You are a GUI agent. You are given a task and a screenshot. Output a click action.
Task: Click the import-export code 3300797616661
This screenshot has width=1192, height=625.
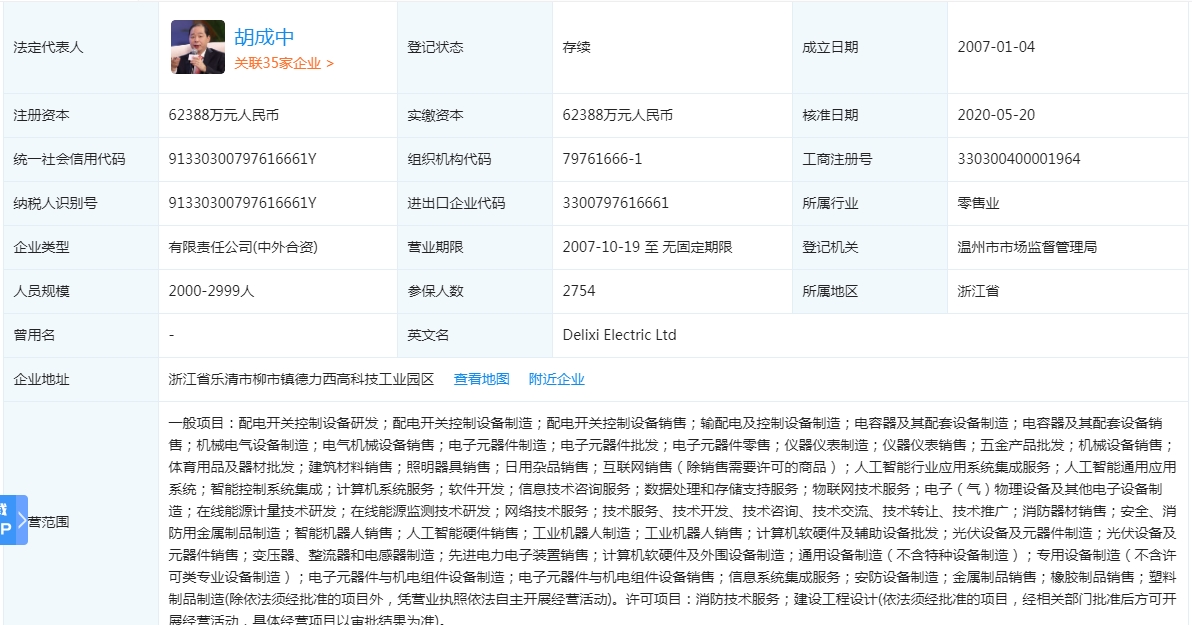[x=615, y=203]
